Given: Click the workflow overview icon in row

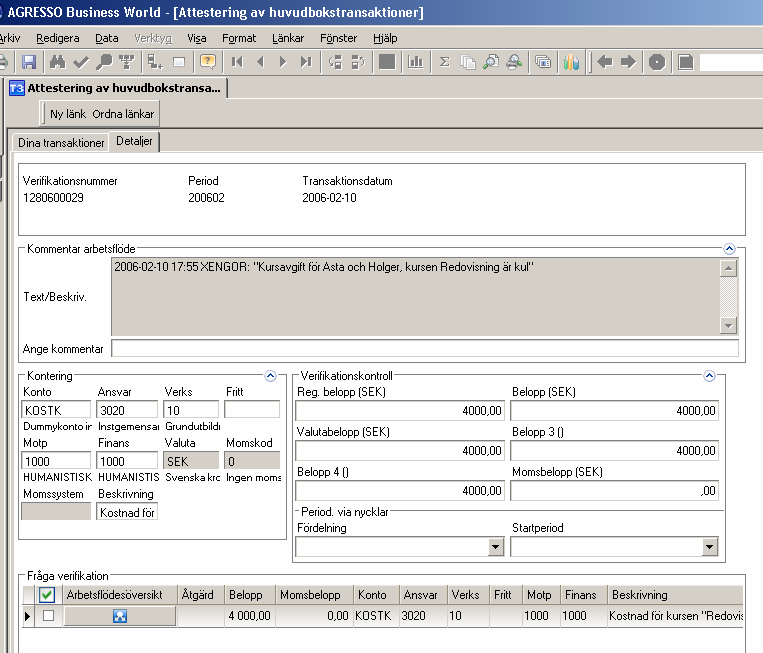Looking at the screenshot, I should (x=120, y=616).
